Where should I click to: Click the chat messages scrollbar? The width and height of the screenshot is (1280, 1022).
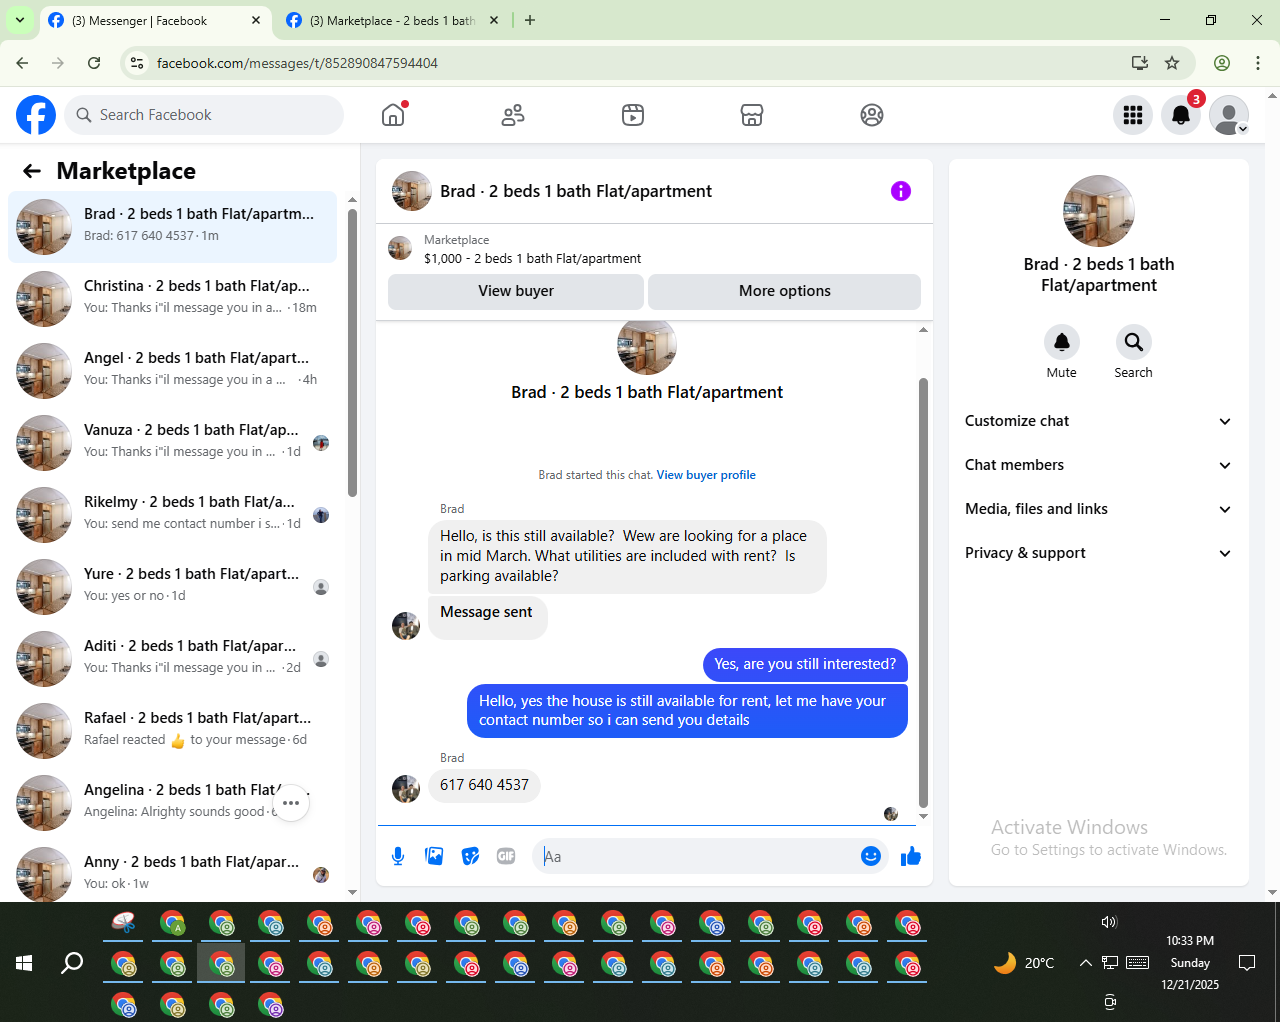tap(923, 592)
